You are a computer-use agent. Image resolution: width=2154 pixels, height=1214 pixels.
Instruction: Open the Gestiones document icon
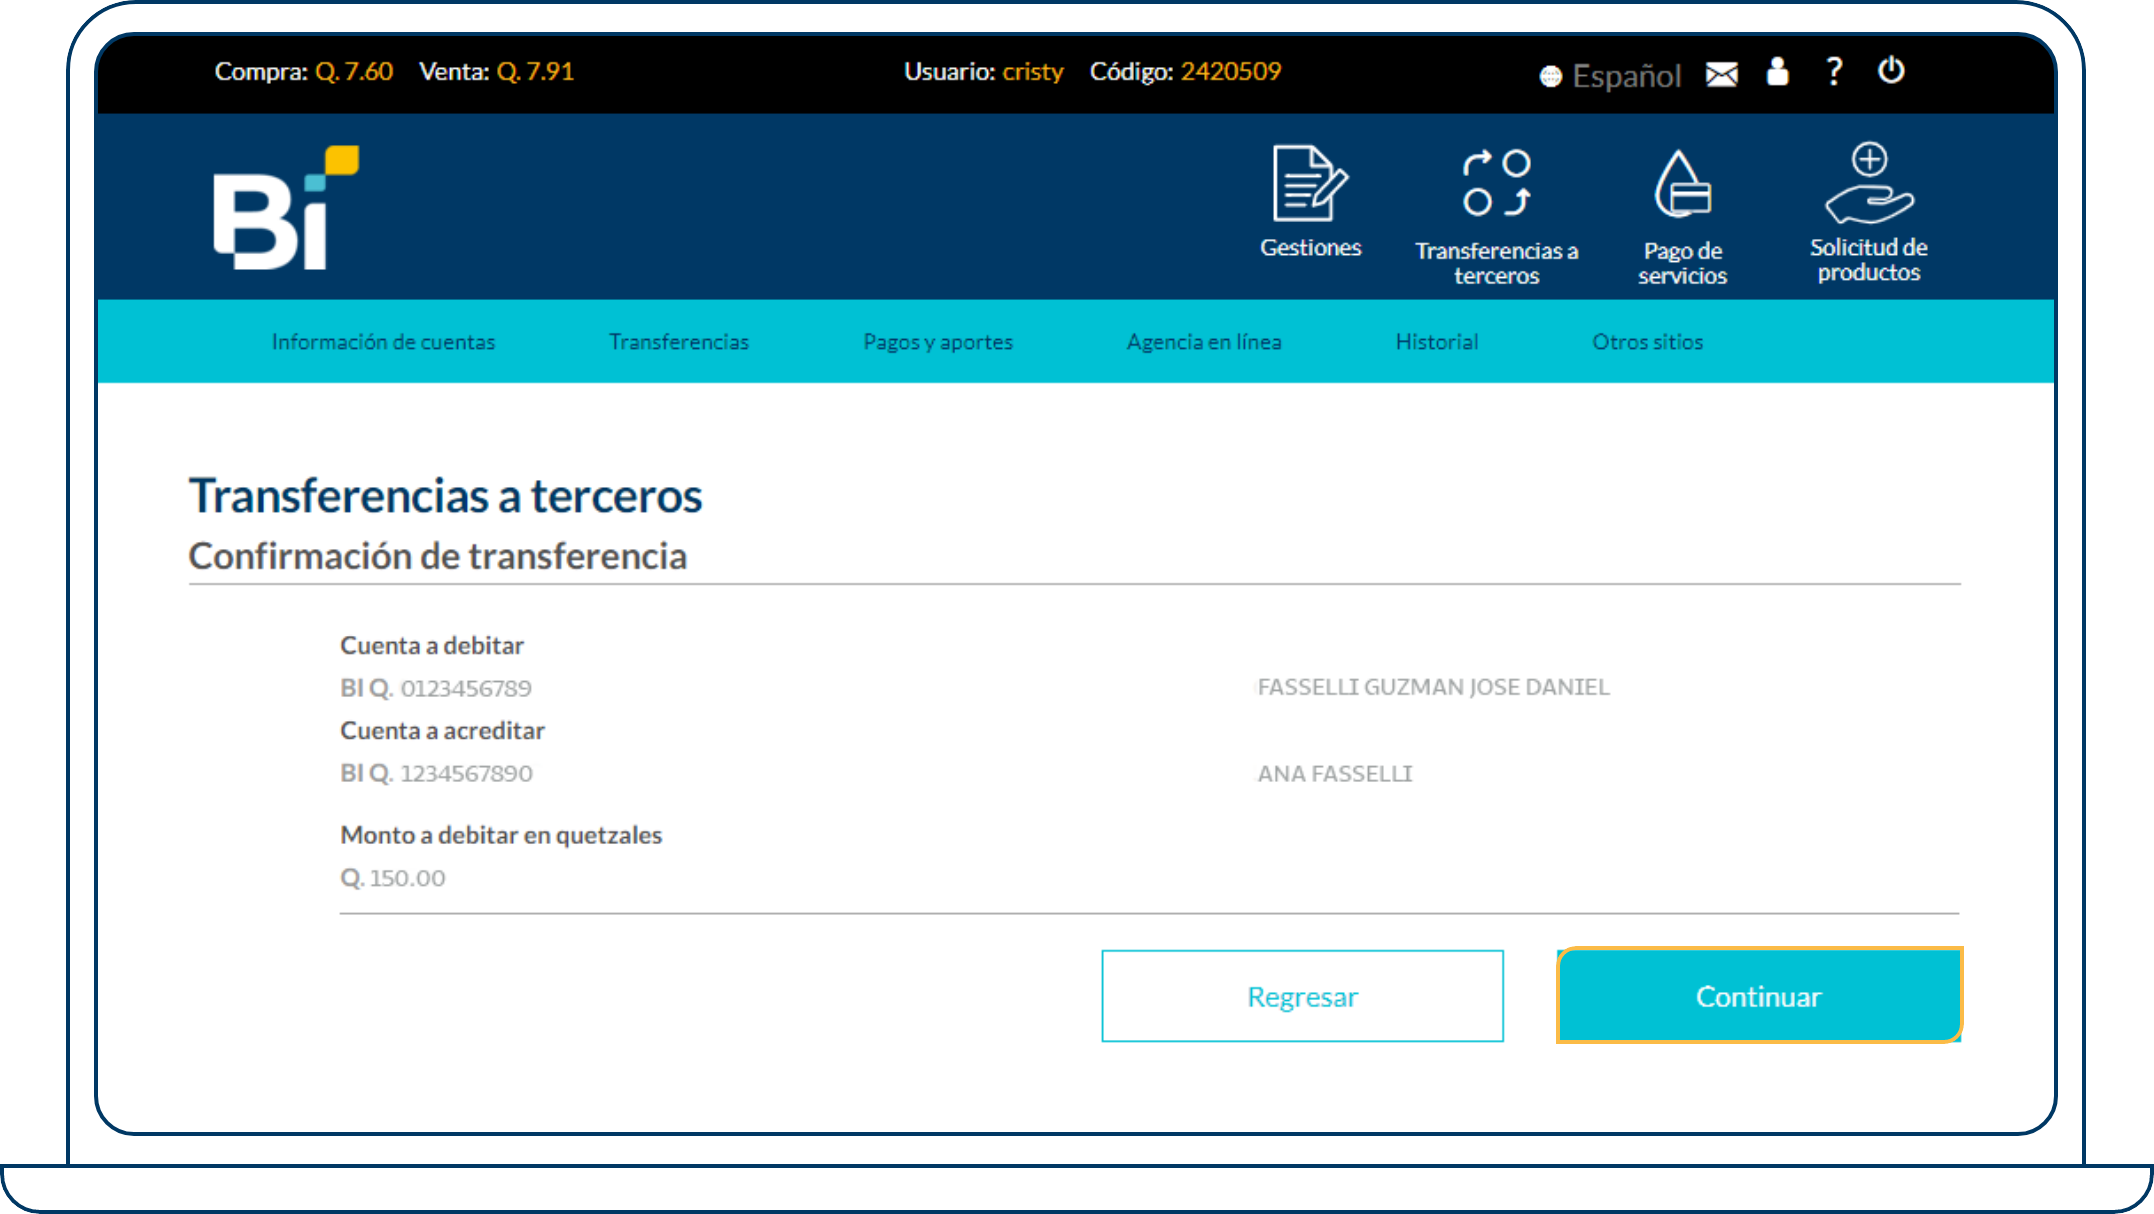(1310, 184)
